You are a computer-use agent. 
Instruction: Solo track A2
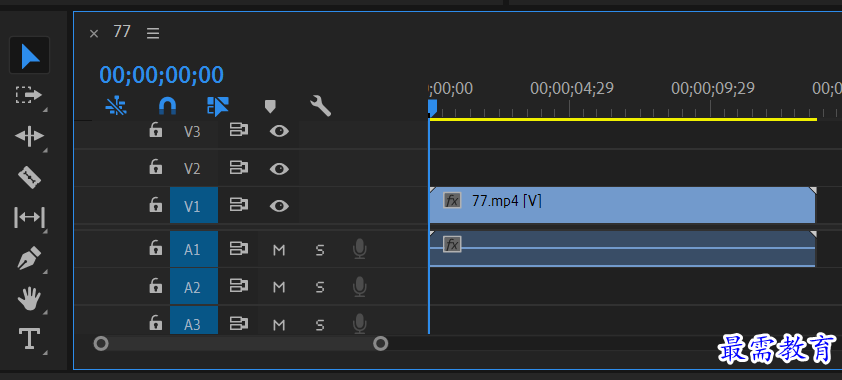[320, 288]
